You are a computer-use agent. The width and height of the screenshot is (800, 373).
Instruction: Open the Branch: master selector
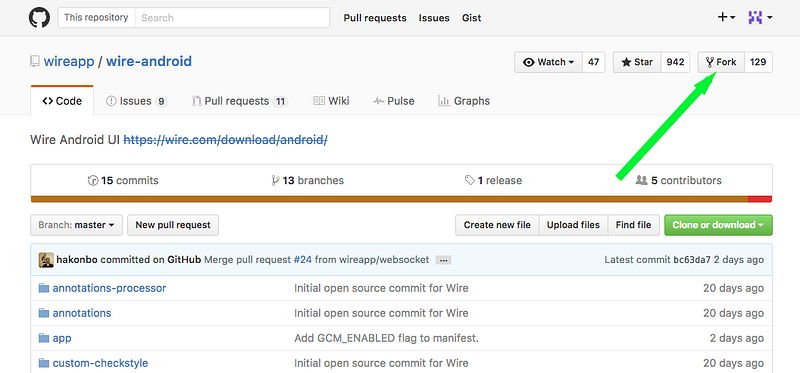77,225
